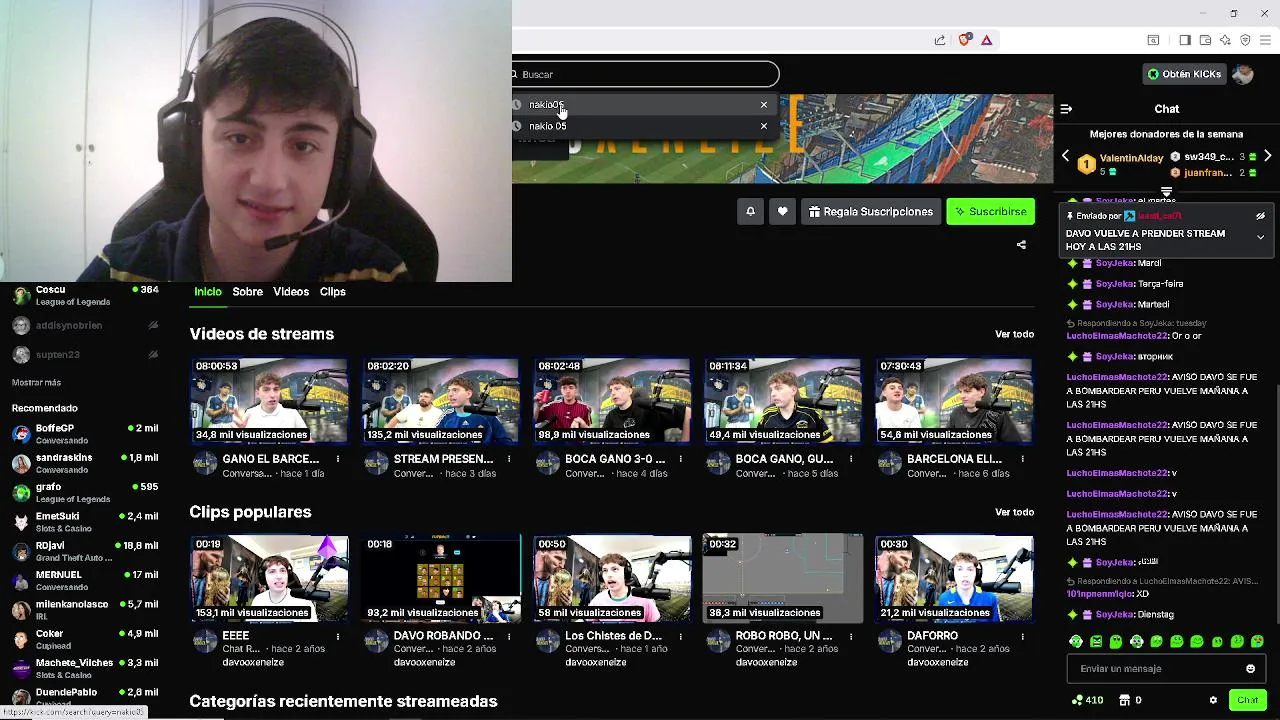Image resolution: width=1280 pixels, height=720 pixels.
Task: Open the Brave VPN shield icon
Action: (1245, 40)
